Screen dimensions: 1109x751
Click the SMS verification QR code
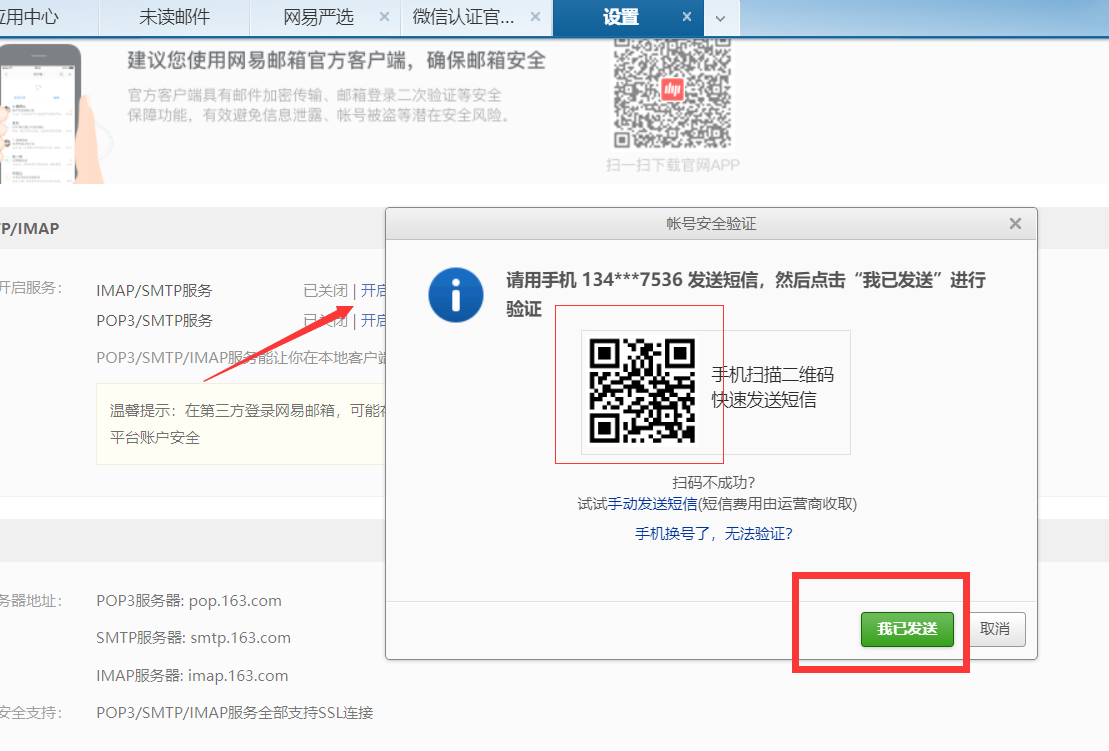[x=642, y=391]
